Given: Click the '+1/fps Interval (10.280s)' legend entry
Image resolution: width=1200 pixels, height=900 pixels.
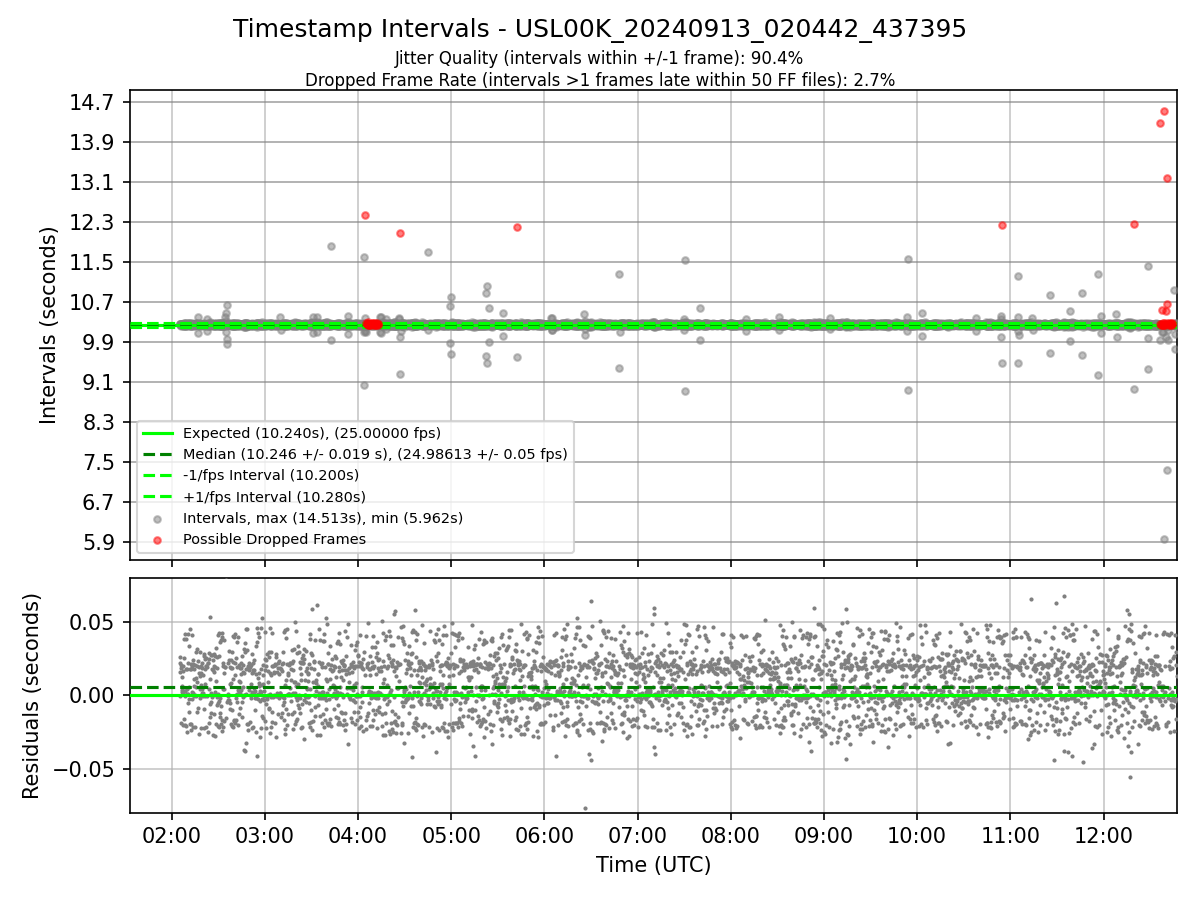Looking at the screenshot, I should (x=274, y=496).
